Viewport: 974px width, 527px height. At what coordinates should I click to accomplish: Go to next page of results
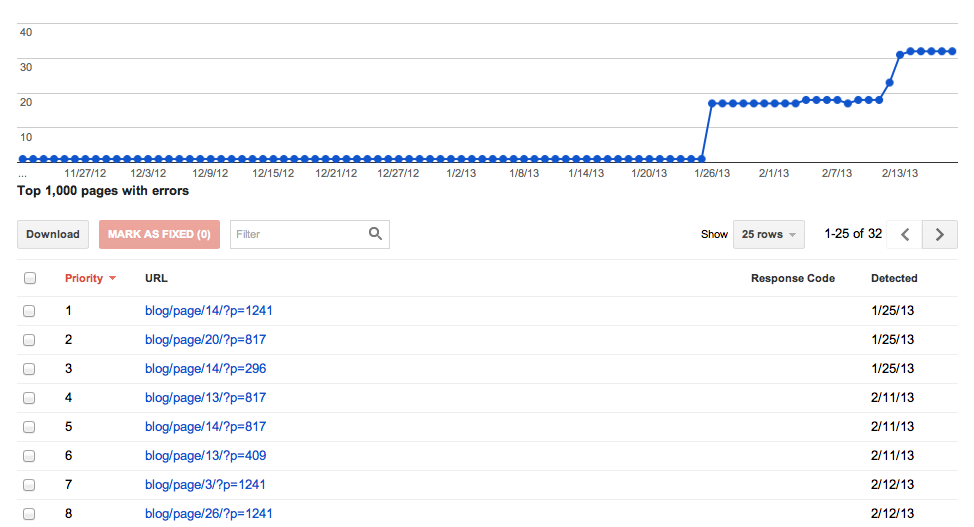(940, 234)
